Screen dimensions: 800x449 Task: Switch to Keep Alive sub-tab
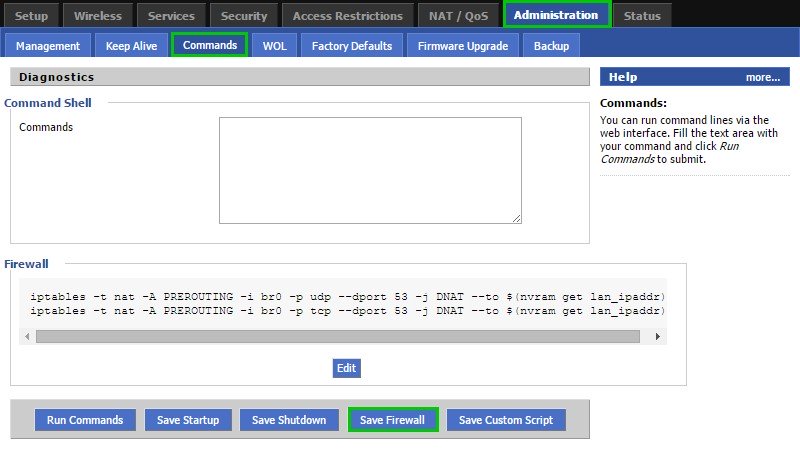[132, 46]
